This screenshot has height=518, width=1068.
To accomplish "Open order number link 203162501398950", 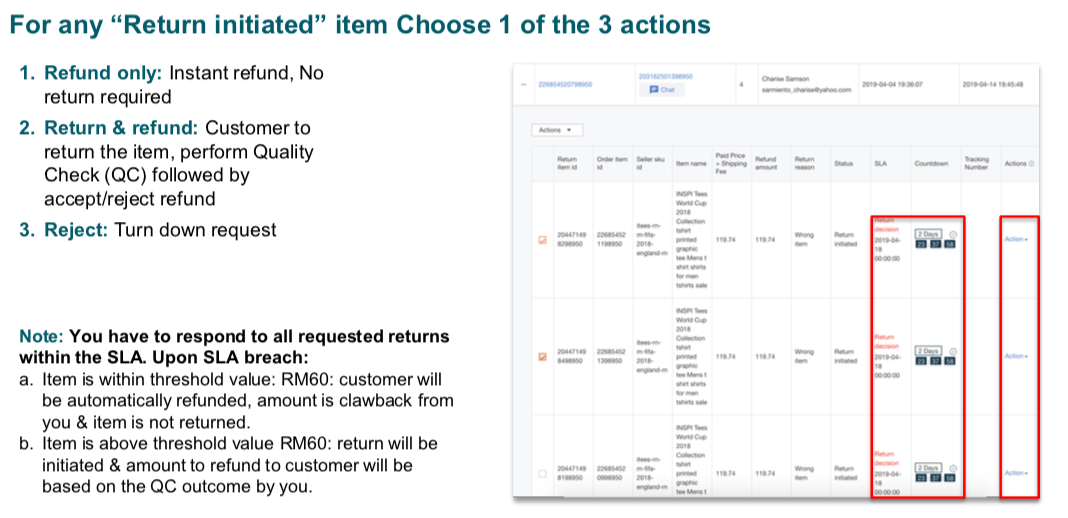I will [665, 75].
